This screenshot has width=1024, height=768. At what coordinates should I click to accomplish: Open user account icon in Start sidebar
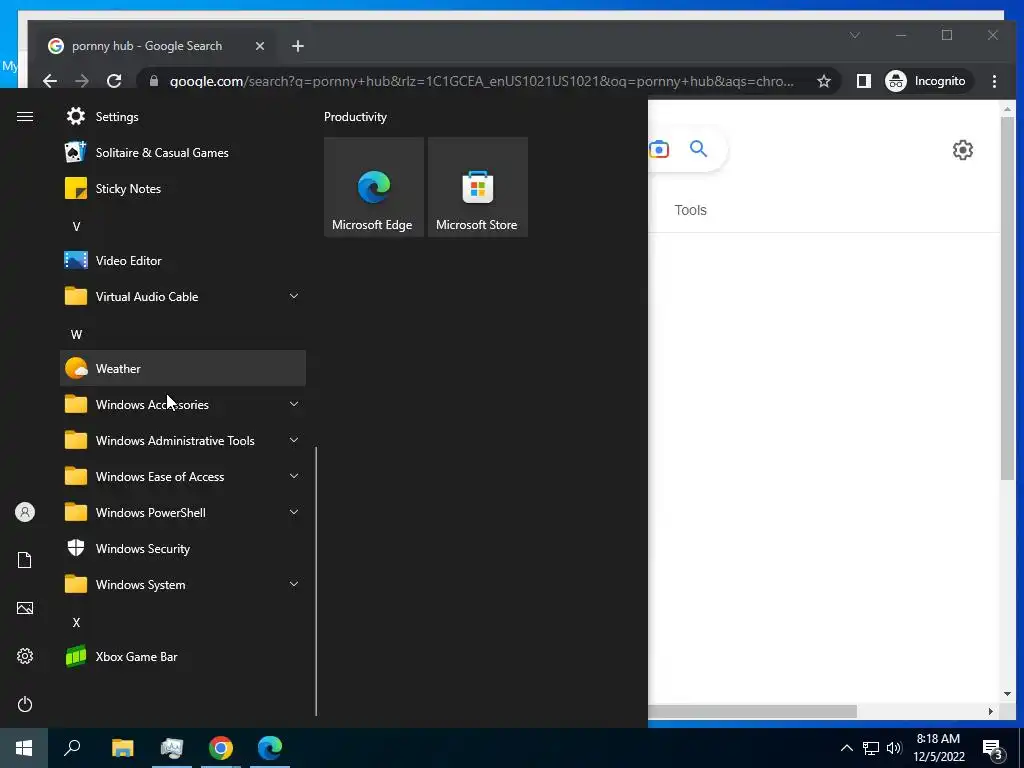25,512
